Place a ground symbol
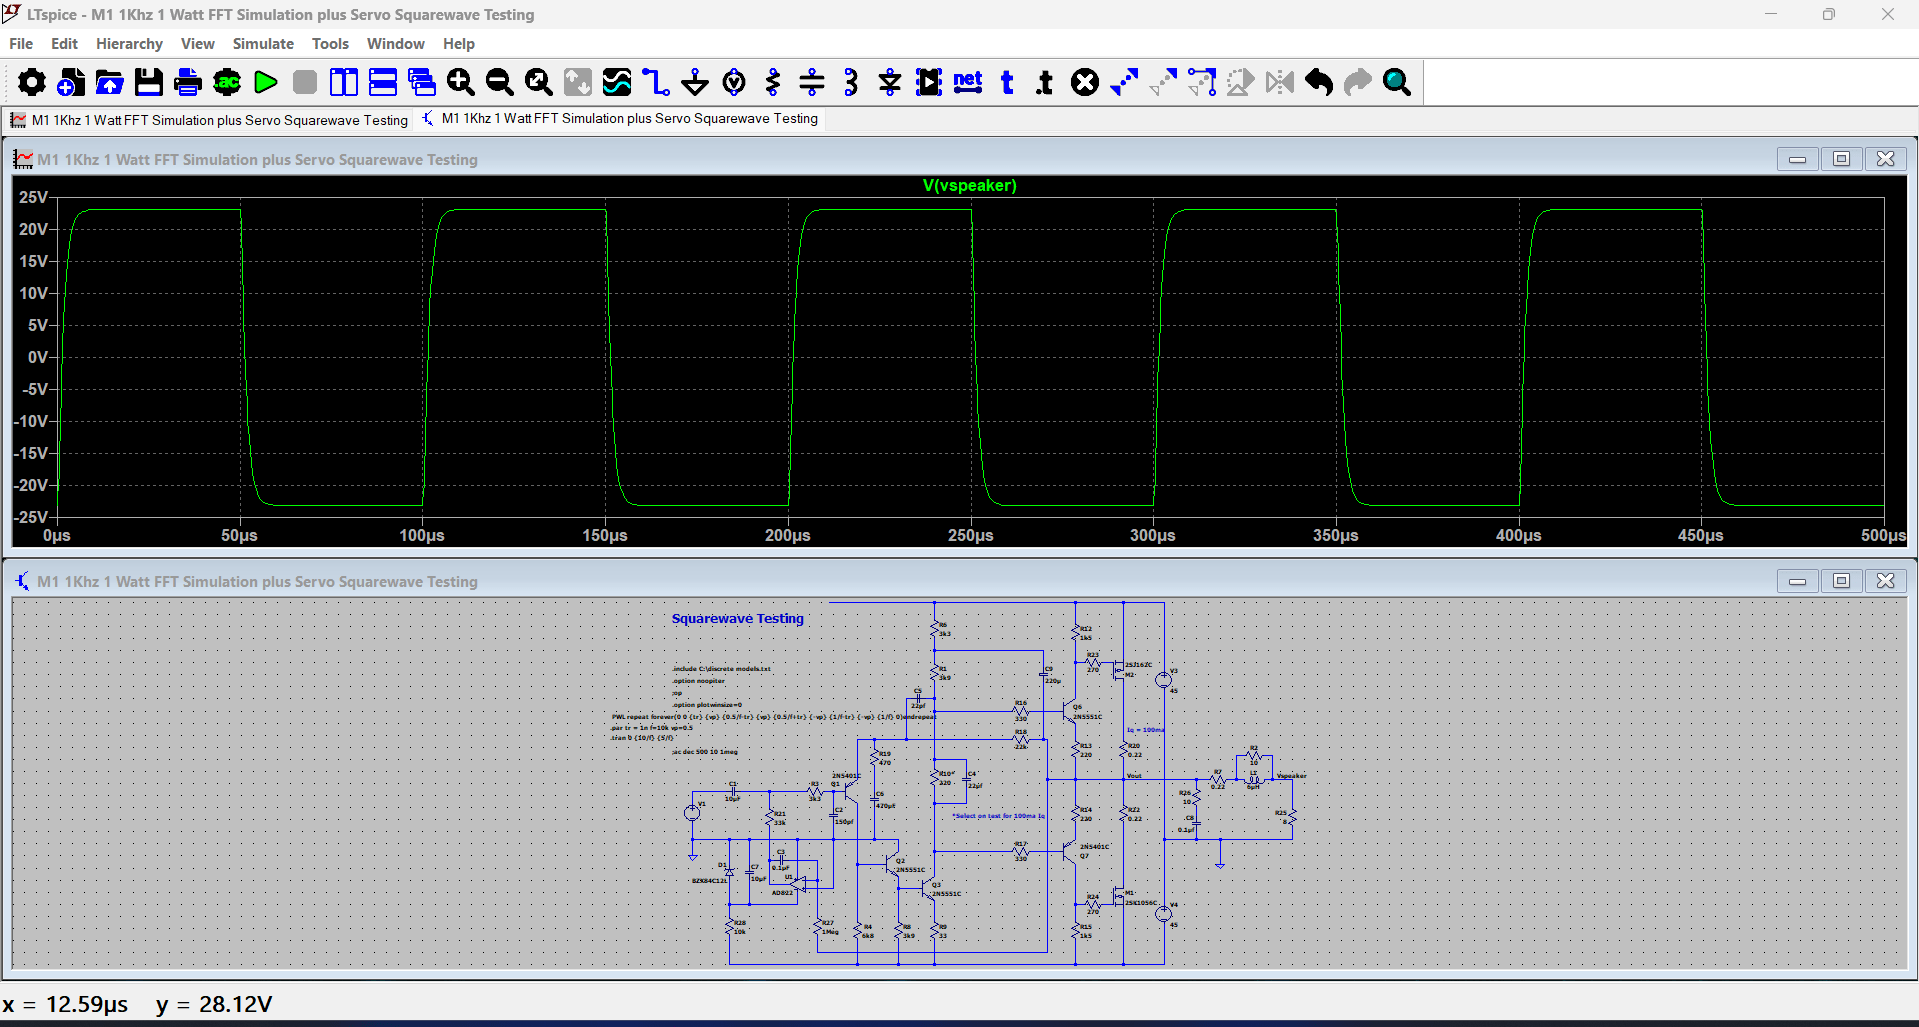Image resolution: width=1919 pixels, height=1027 pixels. point(695,82)
